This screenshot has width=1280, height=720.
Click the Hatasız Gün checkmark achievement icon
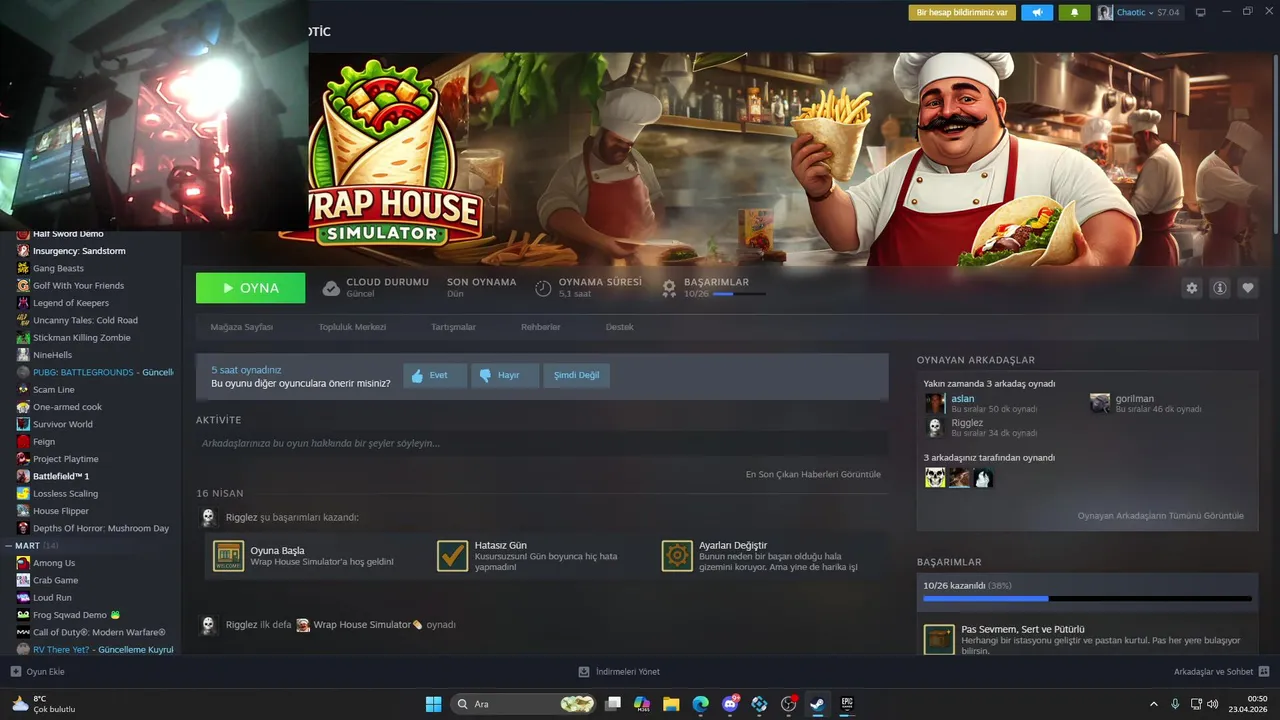click(x=453, y=556)
